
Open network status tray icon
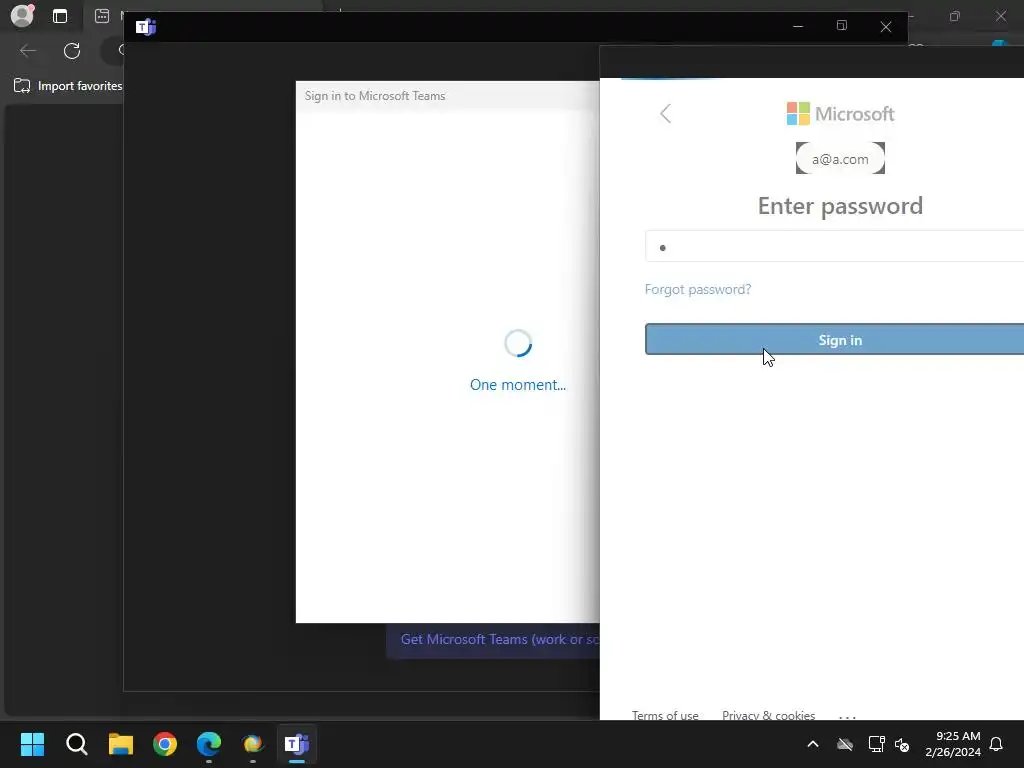pos(876,744)
